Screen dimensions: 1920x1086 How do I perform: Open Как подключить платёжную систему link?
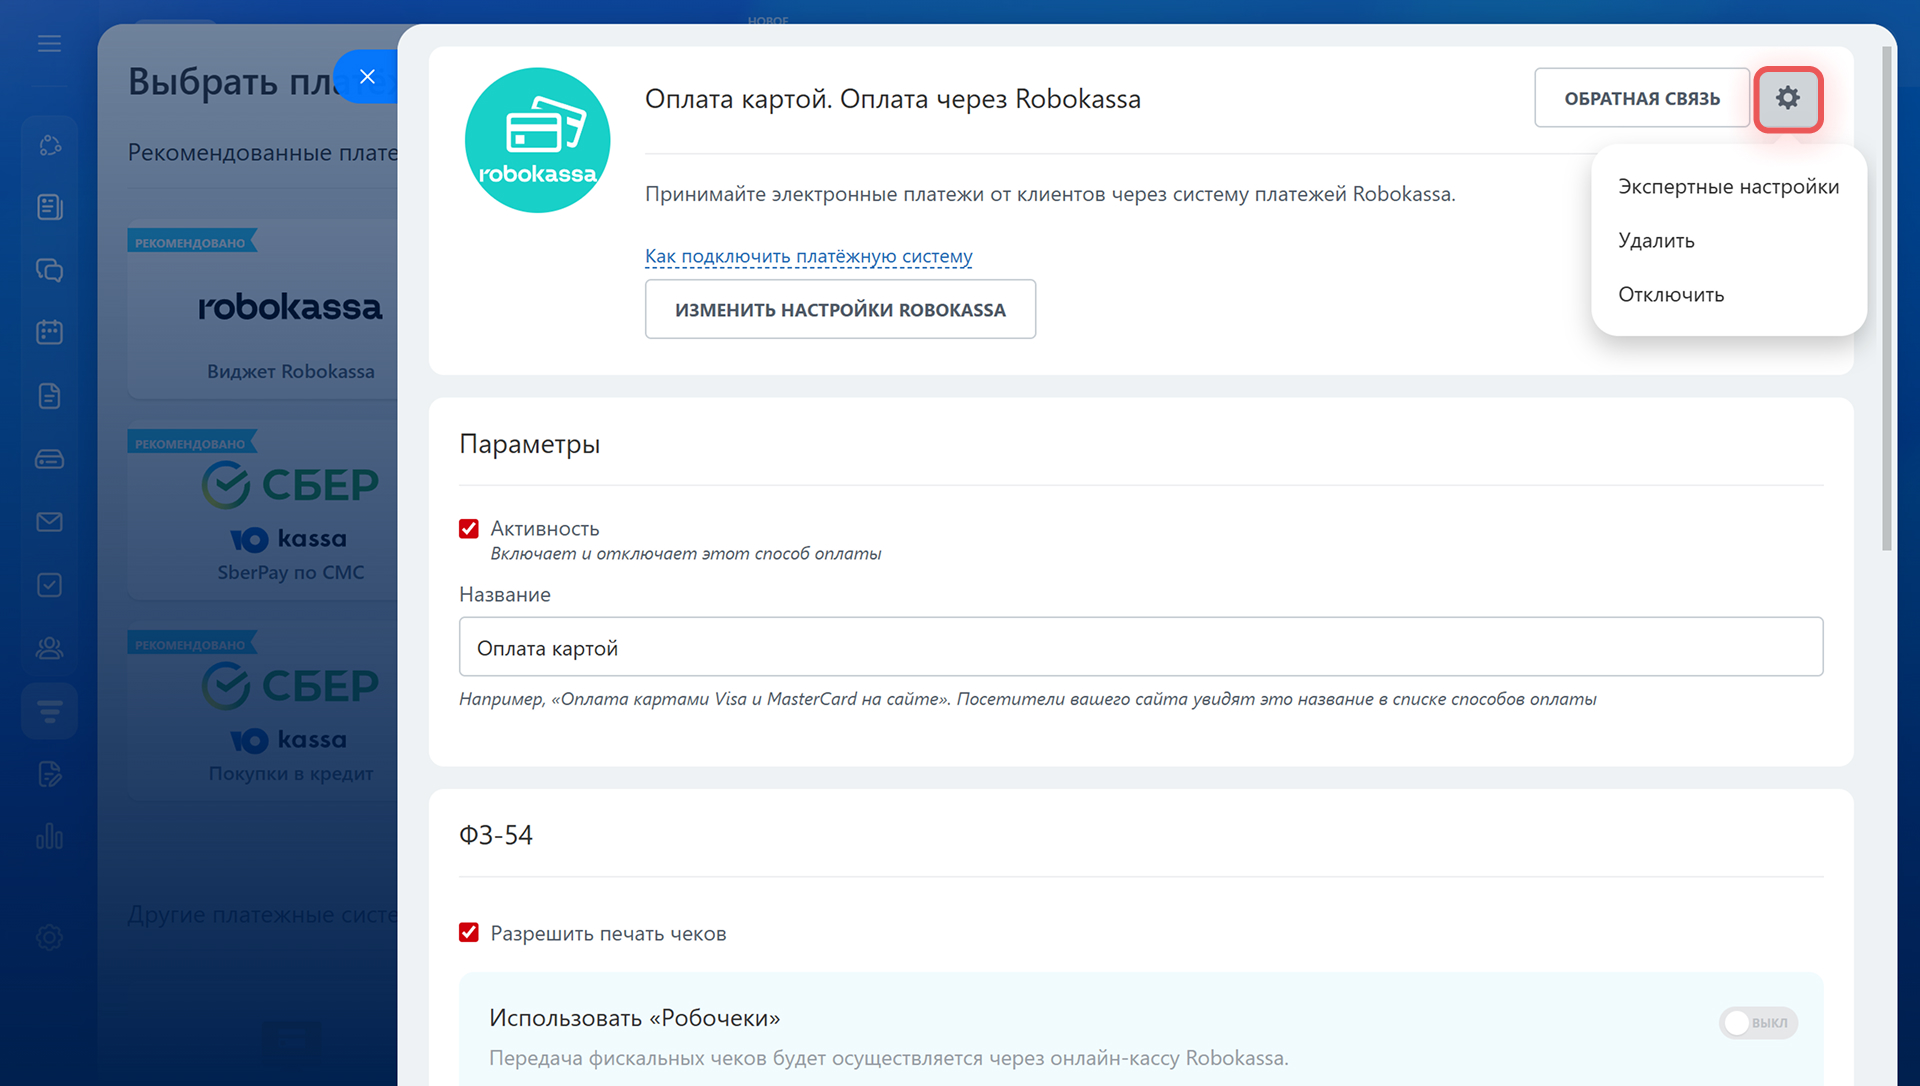[x=808, y=256]
